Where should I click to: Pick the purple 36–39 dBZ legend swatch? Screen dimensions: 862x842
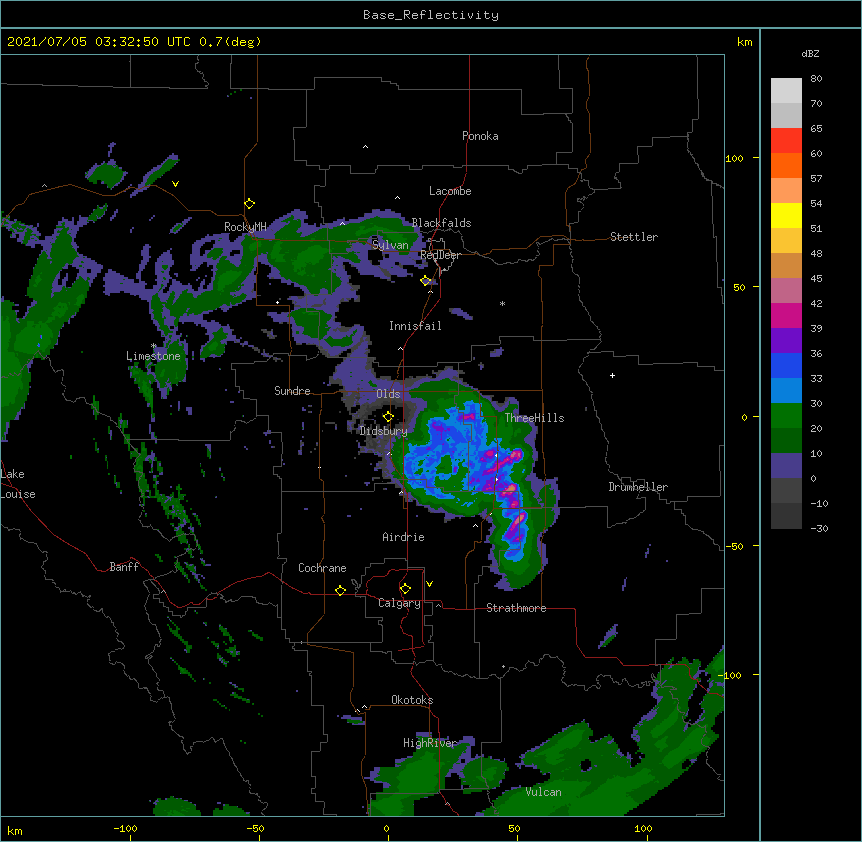(x=786, y=341)
